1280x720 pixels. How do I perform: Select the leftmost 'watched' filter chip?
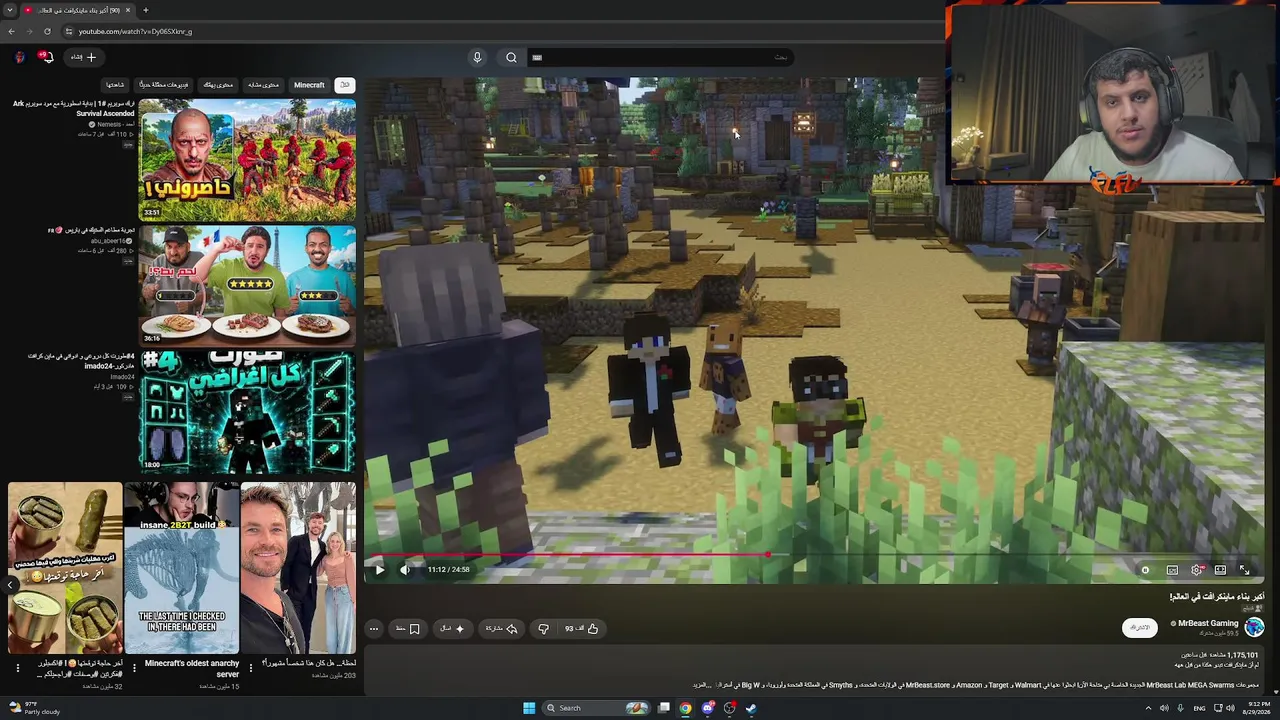(x=115, y=85)
